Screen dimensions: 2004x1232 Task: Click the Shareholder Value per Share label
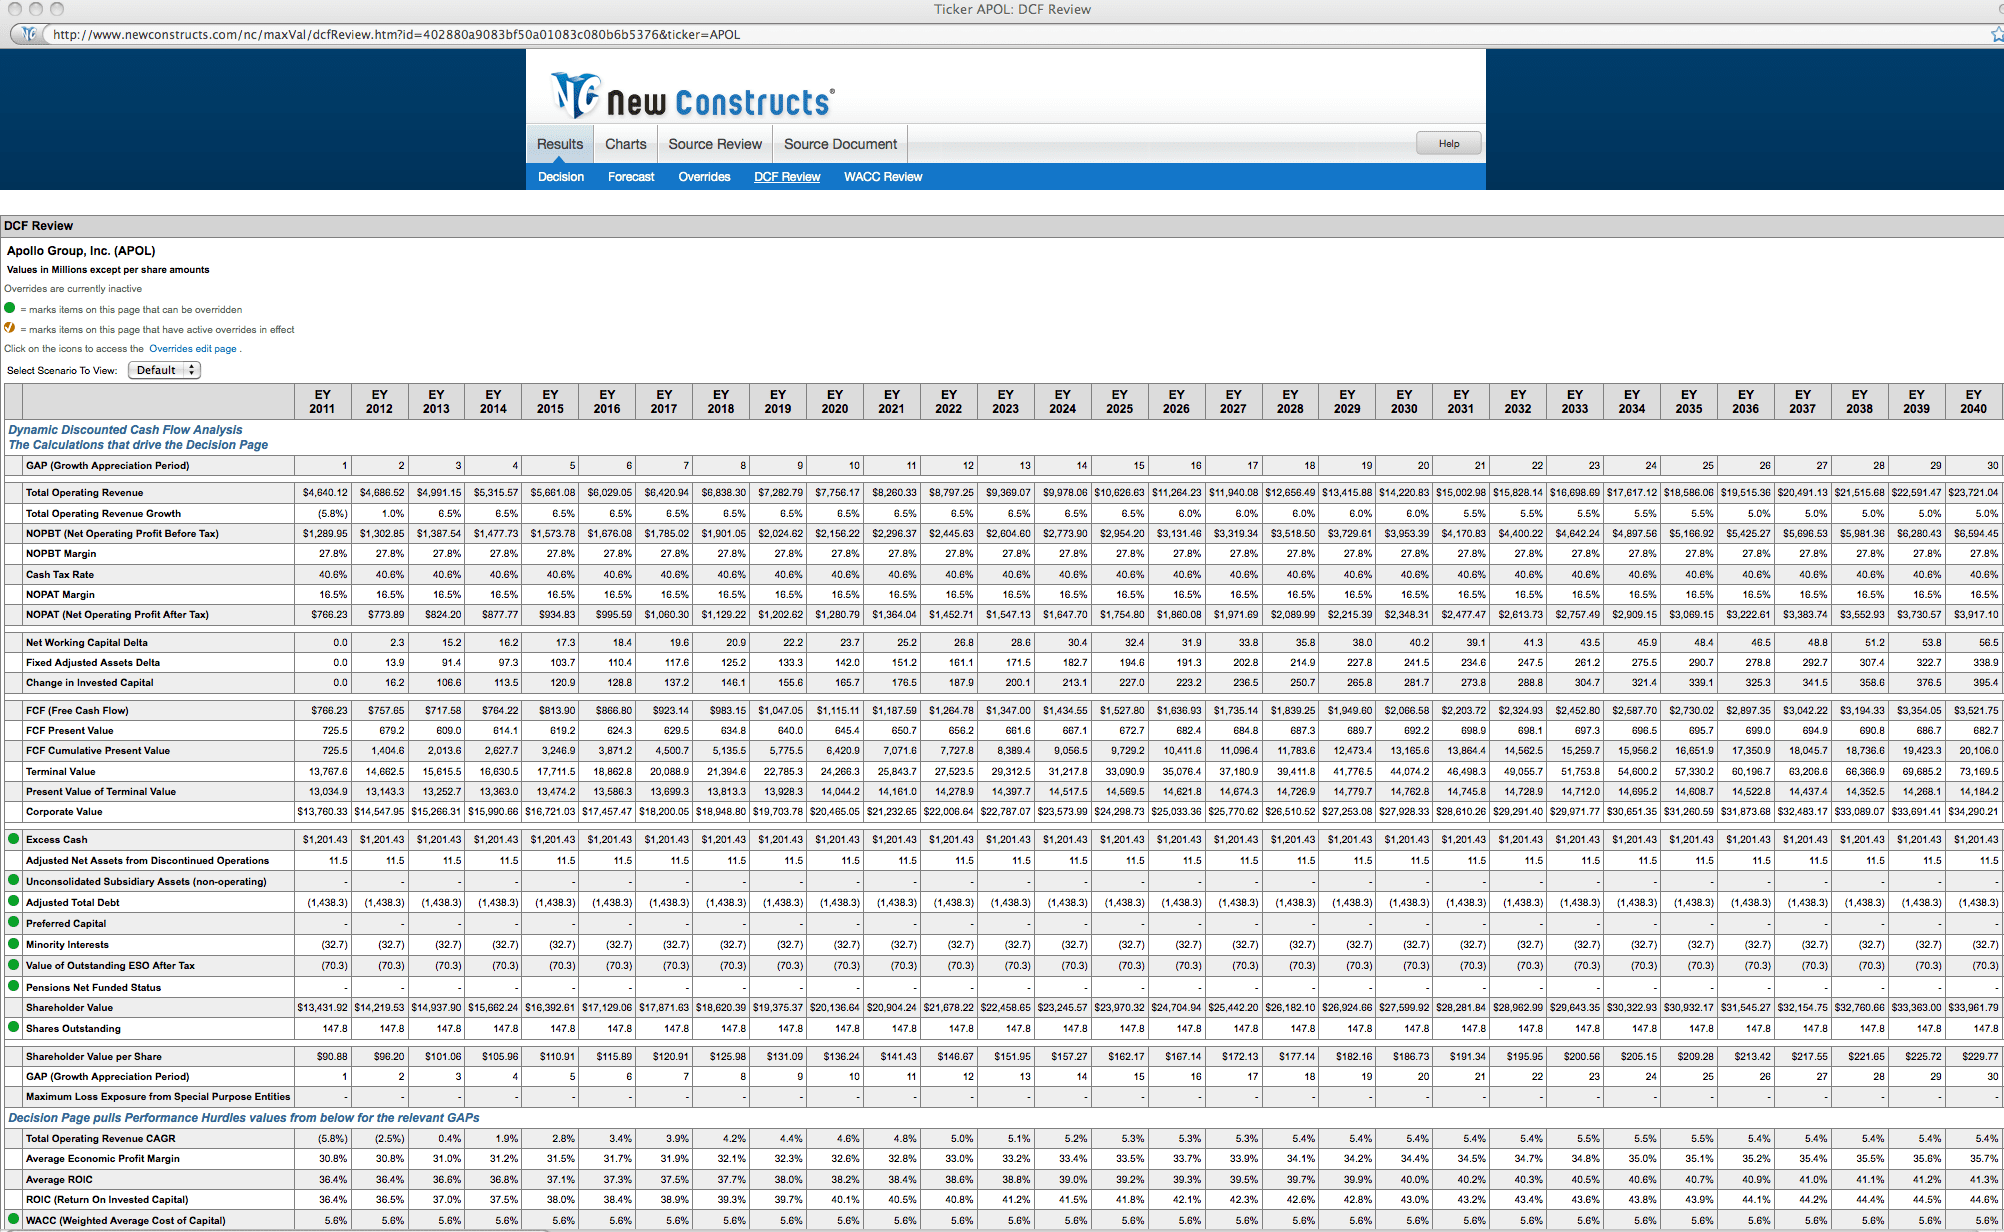93,1056
